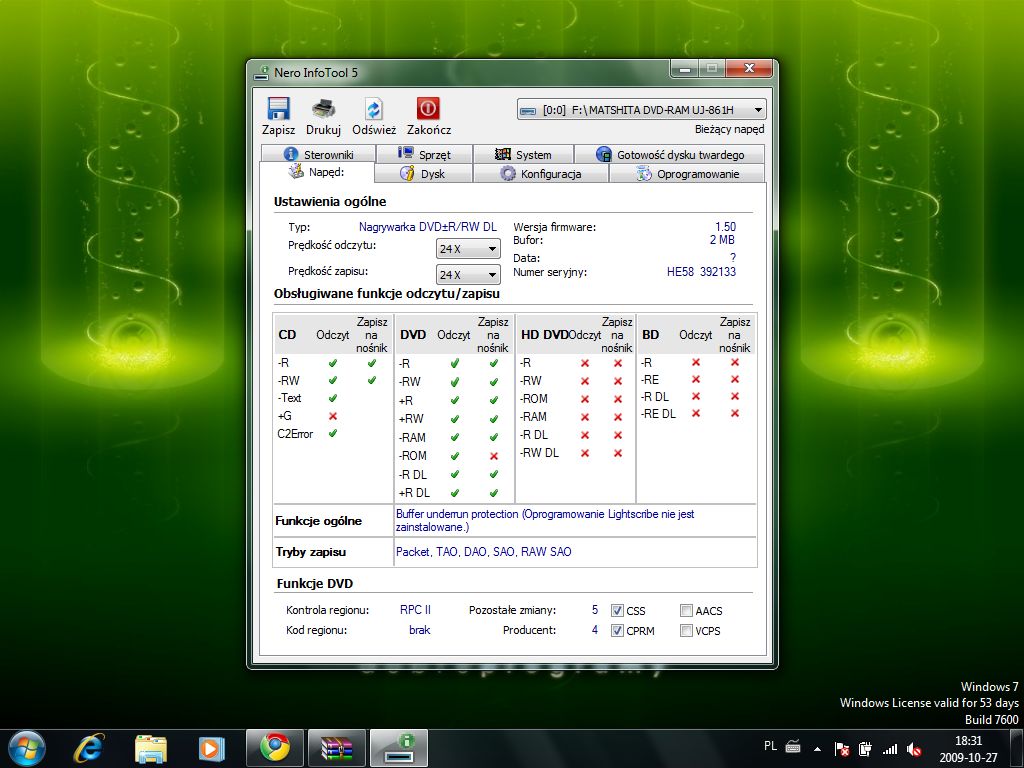The width and height of the screenshot is (1024, 768).
Task: Switch to the Dysk tab
Action: tap(423, 174)
